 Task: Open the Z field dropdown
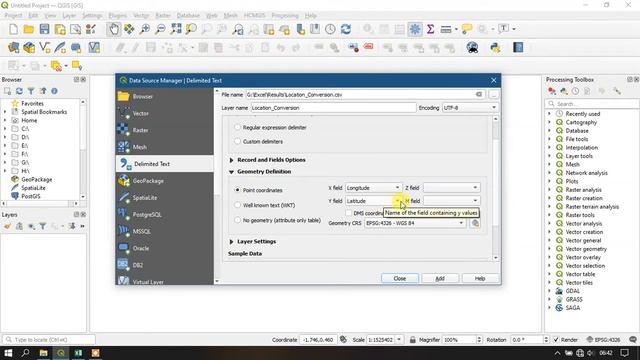click(x=451, y=188)
